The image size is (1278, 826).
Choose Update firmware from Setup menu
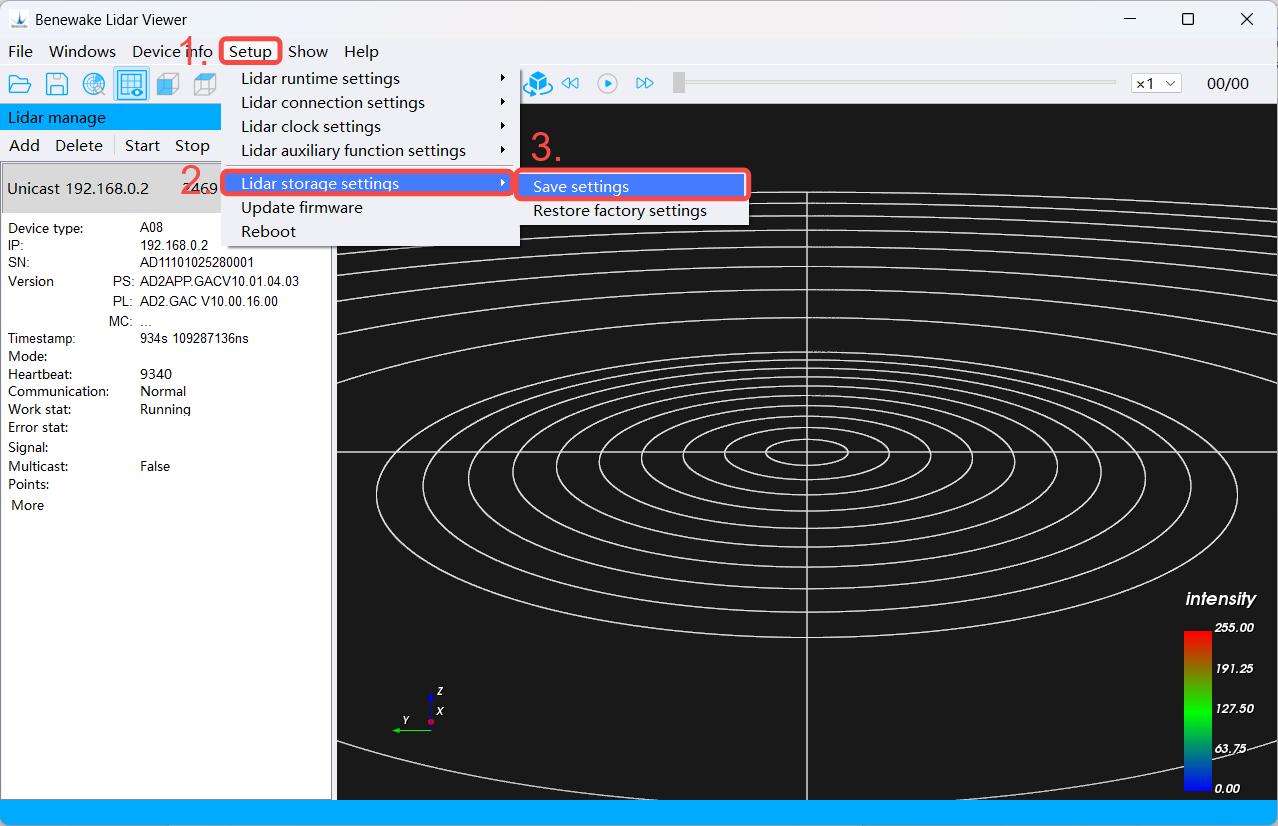370,207
